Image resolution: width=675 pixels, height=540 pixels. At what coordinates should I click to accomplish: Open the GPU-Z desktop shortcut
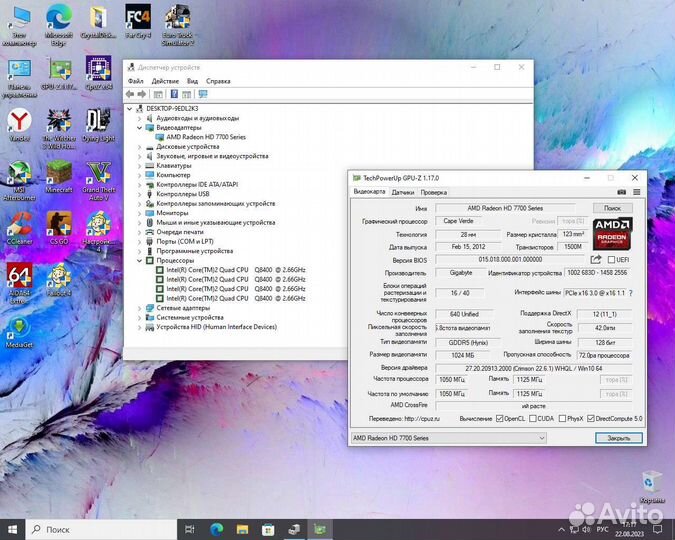59,73
